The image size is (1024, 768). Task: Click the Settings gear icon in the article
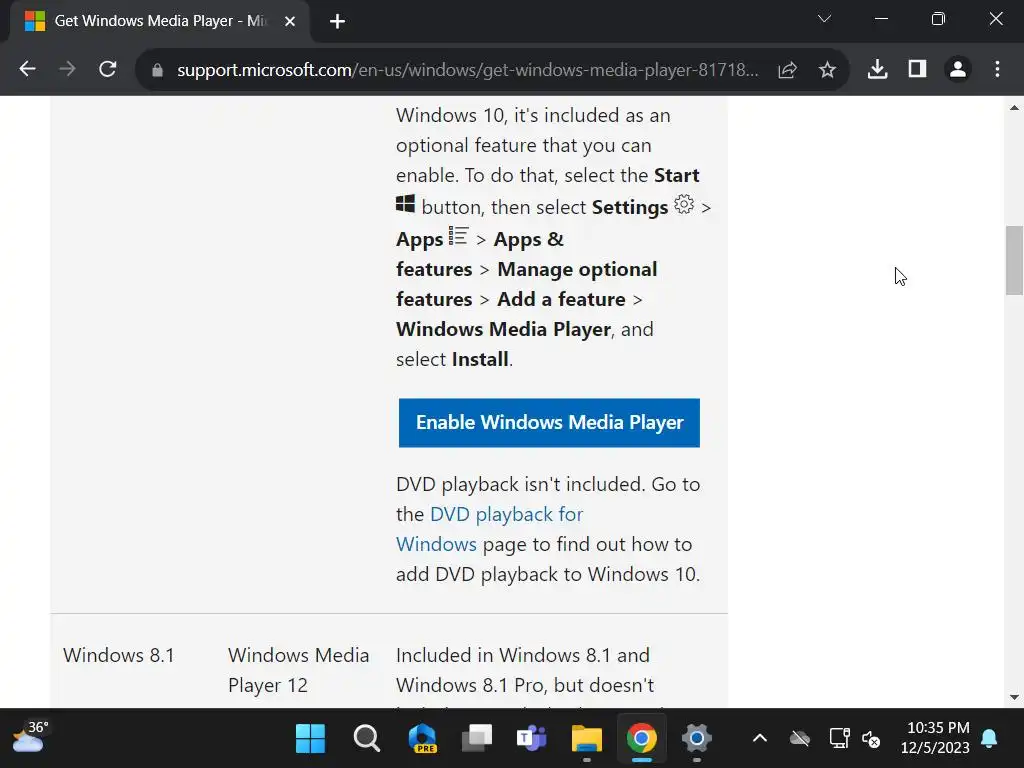(x=684, y=204)
